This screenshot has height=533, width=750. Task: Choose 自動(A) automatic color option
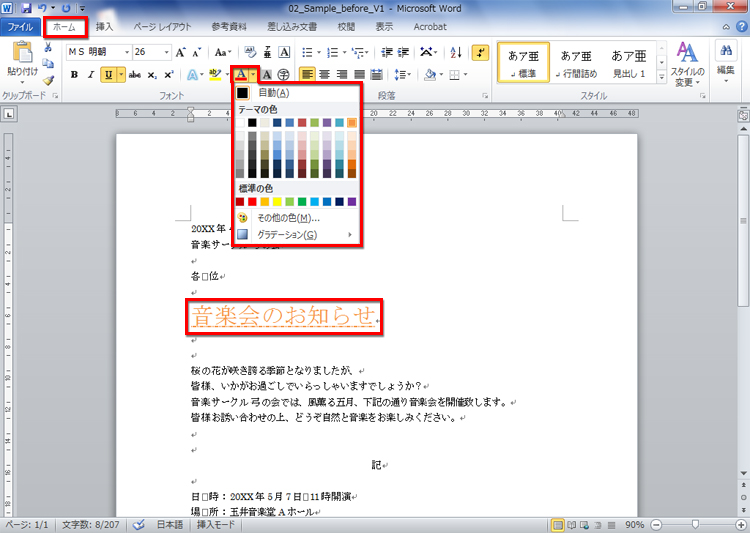296,93
